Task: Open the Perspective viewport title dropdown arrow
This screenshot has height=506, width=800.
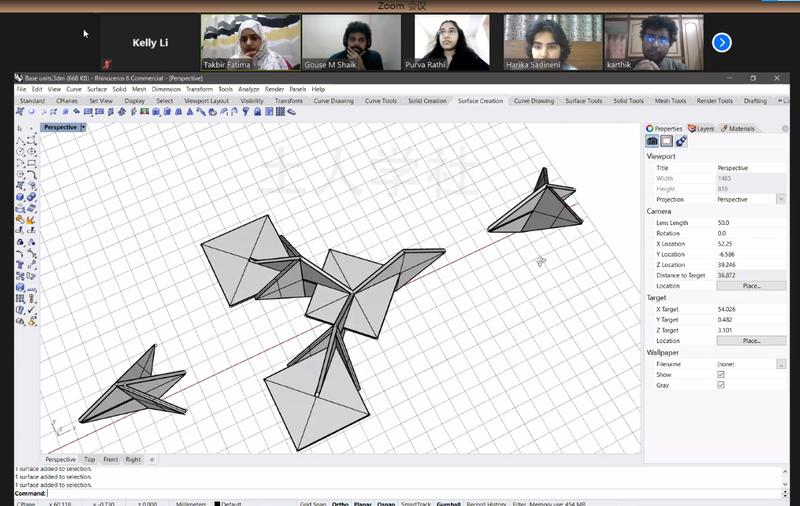Action: point(83,127)
